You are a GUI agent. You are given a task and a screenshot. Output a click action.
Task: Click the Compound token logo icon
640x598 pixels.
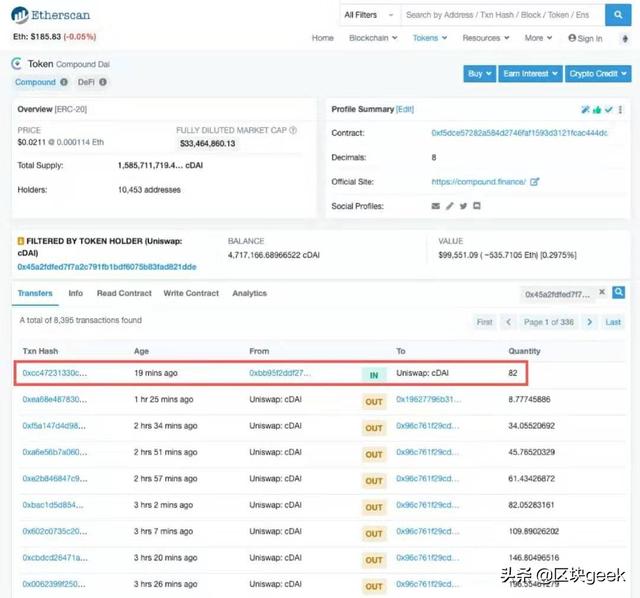[x=17, y=64]
